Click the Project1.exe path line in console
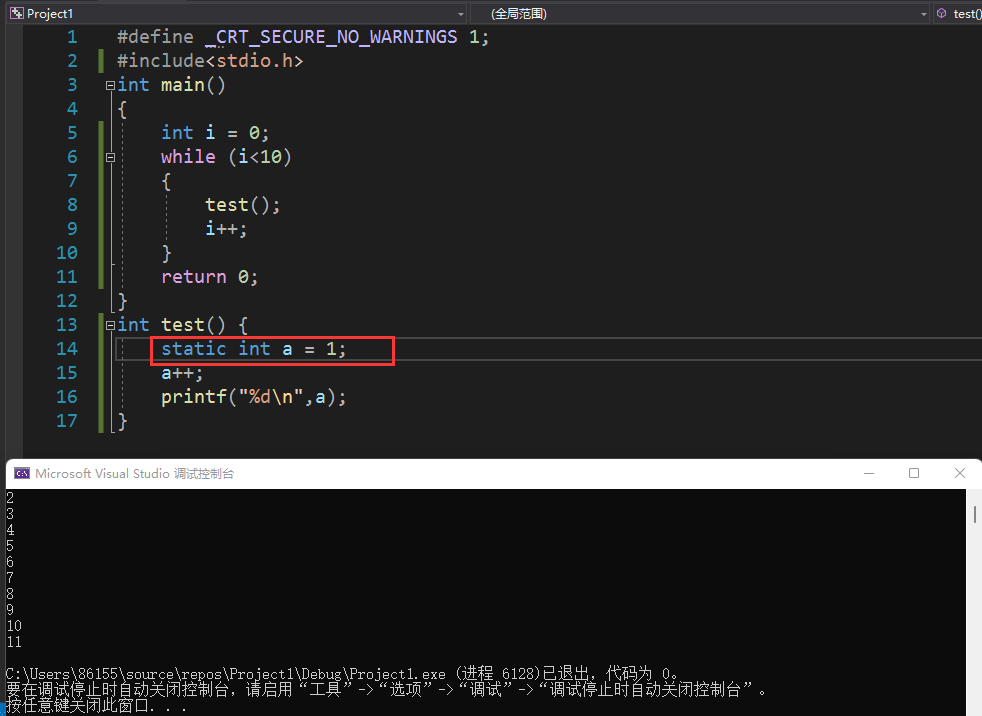This screenshot has width=982, height=716. [x=342, y=674]
